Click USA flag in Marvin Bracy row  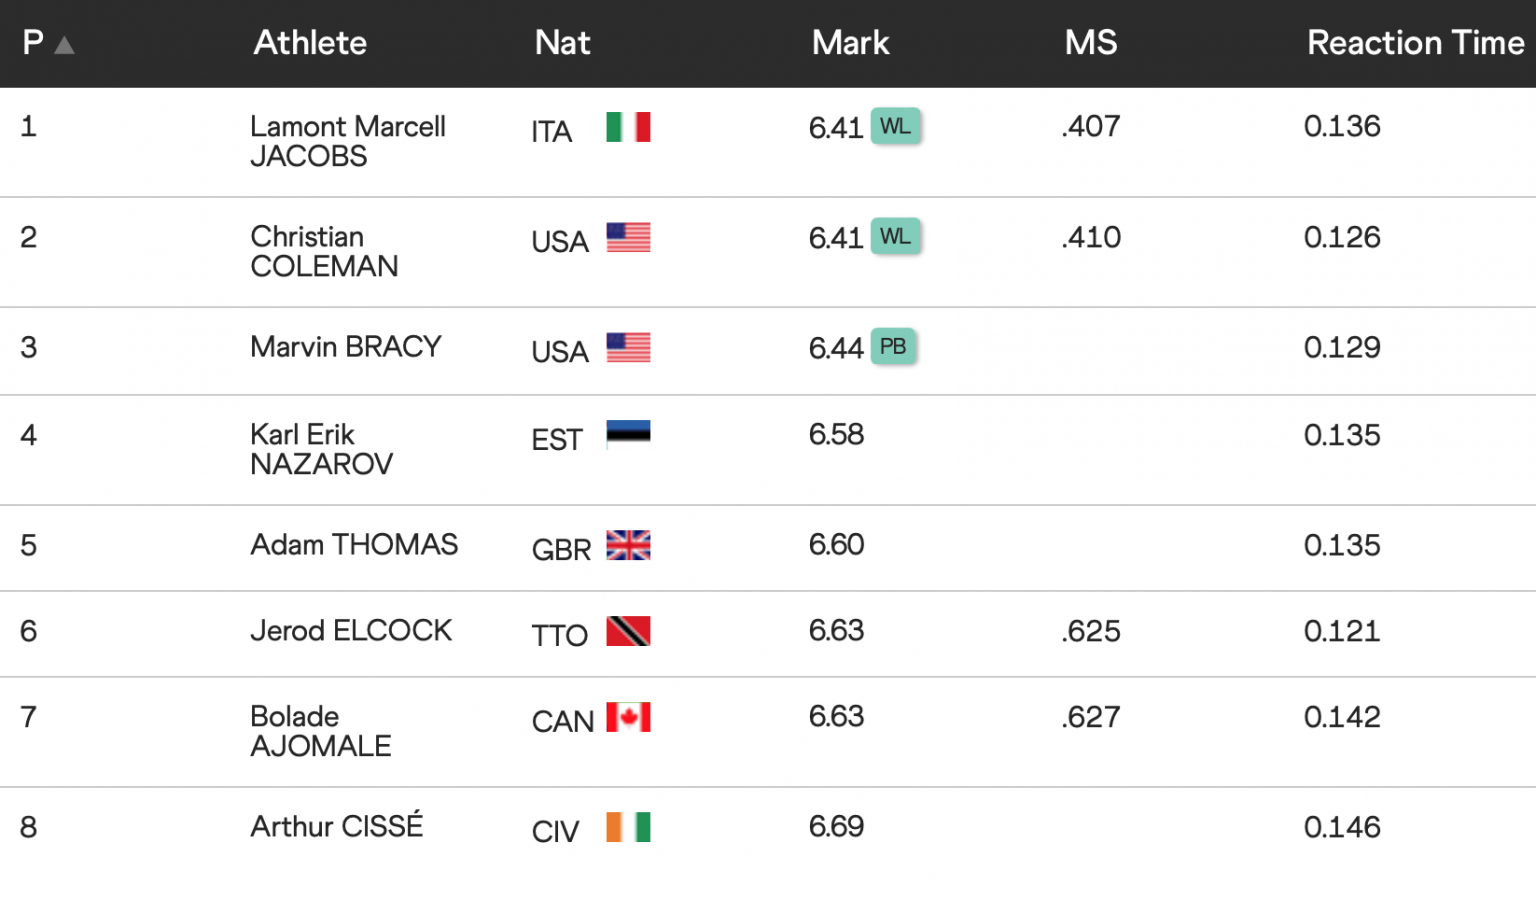[628, 347]
